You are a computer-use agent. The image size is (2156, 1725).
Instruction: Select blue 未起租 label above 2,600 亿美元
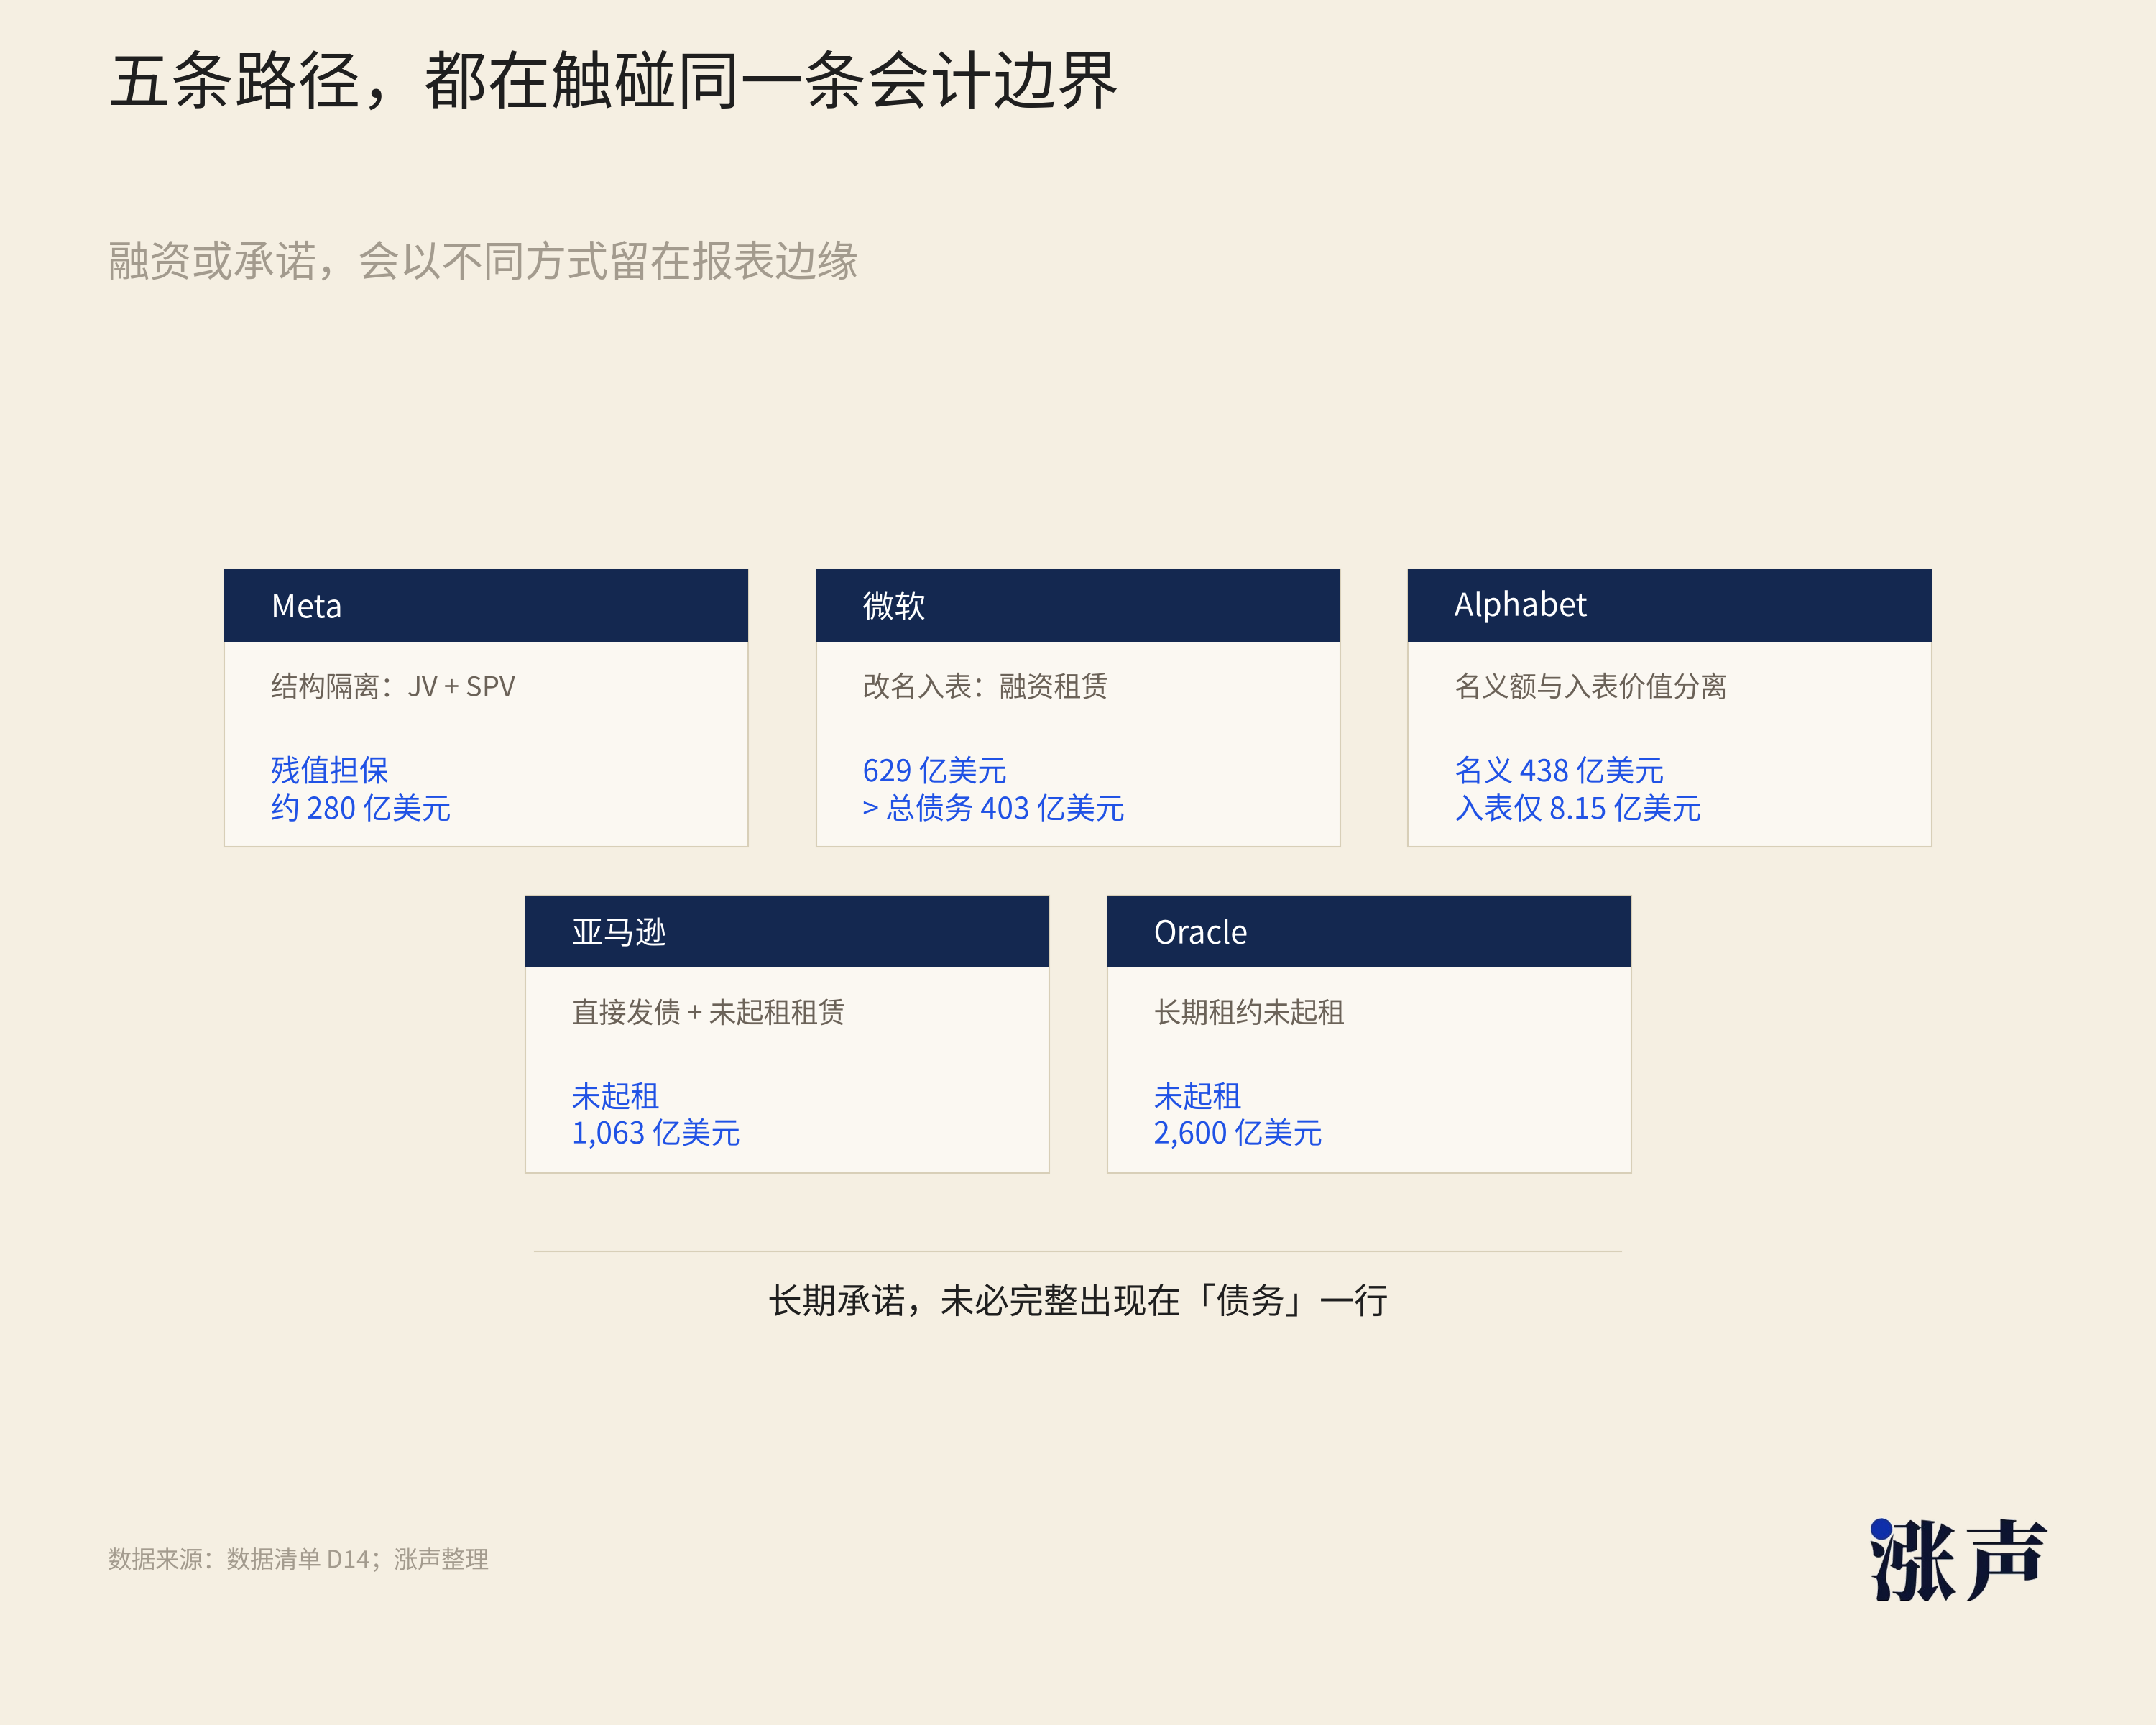(x=1198, y=1096)
